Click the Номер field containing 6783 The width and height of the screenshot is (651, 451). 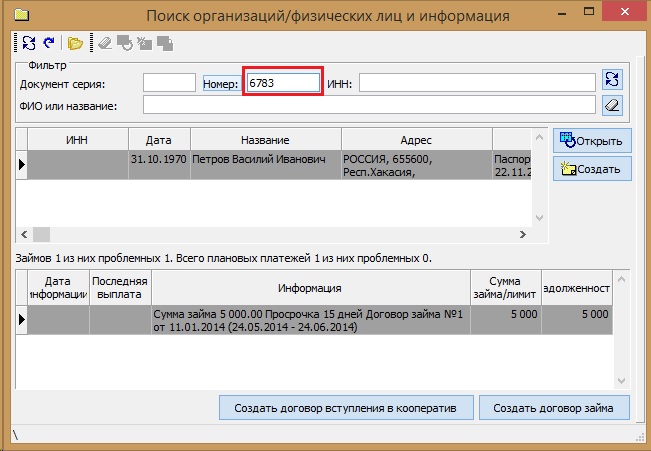tap(283, 83)
